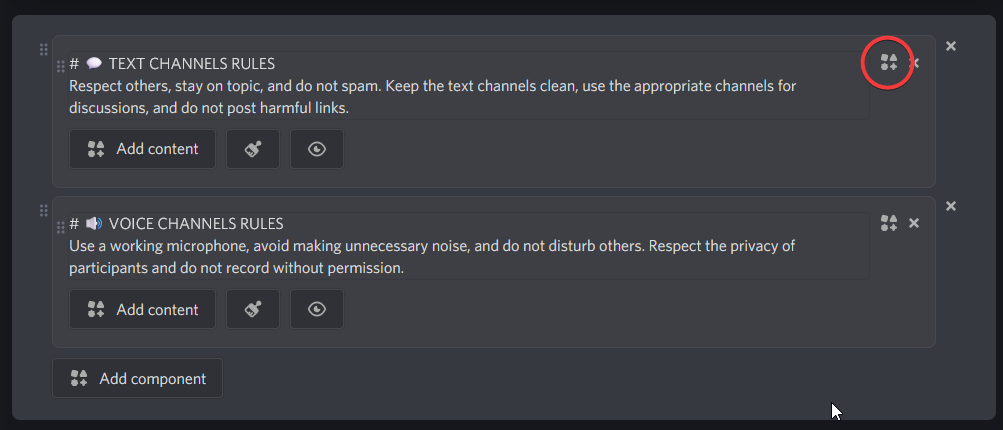Click the outer drag handle of second container
The width and height of the screenshot is (1003, 430).
[43, 210]
